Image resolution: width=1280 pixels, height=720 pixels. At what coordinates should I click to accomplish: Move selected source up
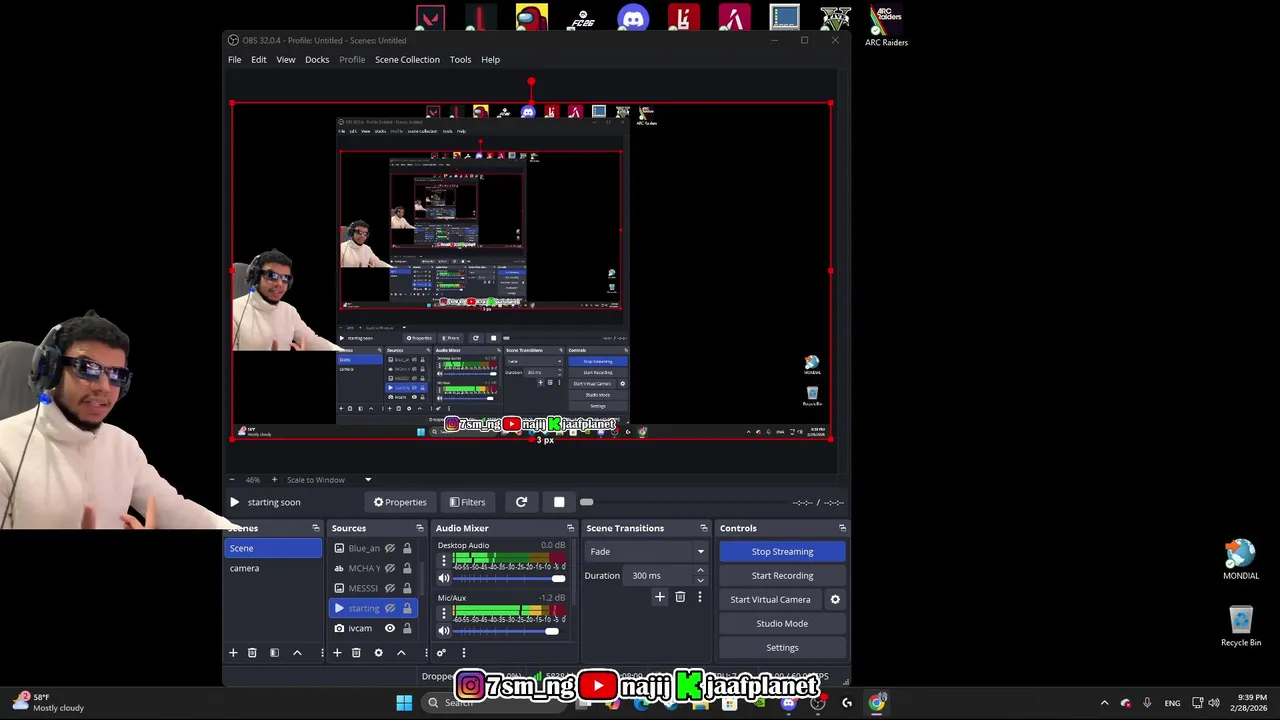(401, 653)
